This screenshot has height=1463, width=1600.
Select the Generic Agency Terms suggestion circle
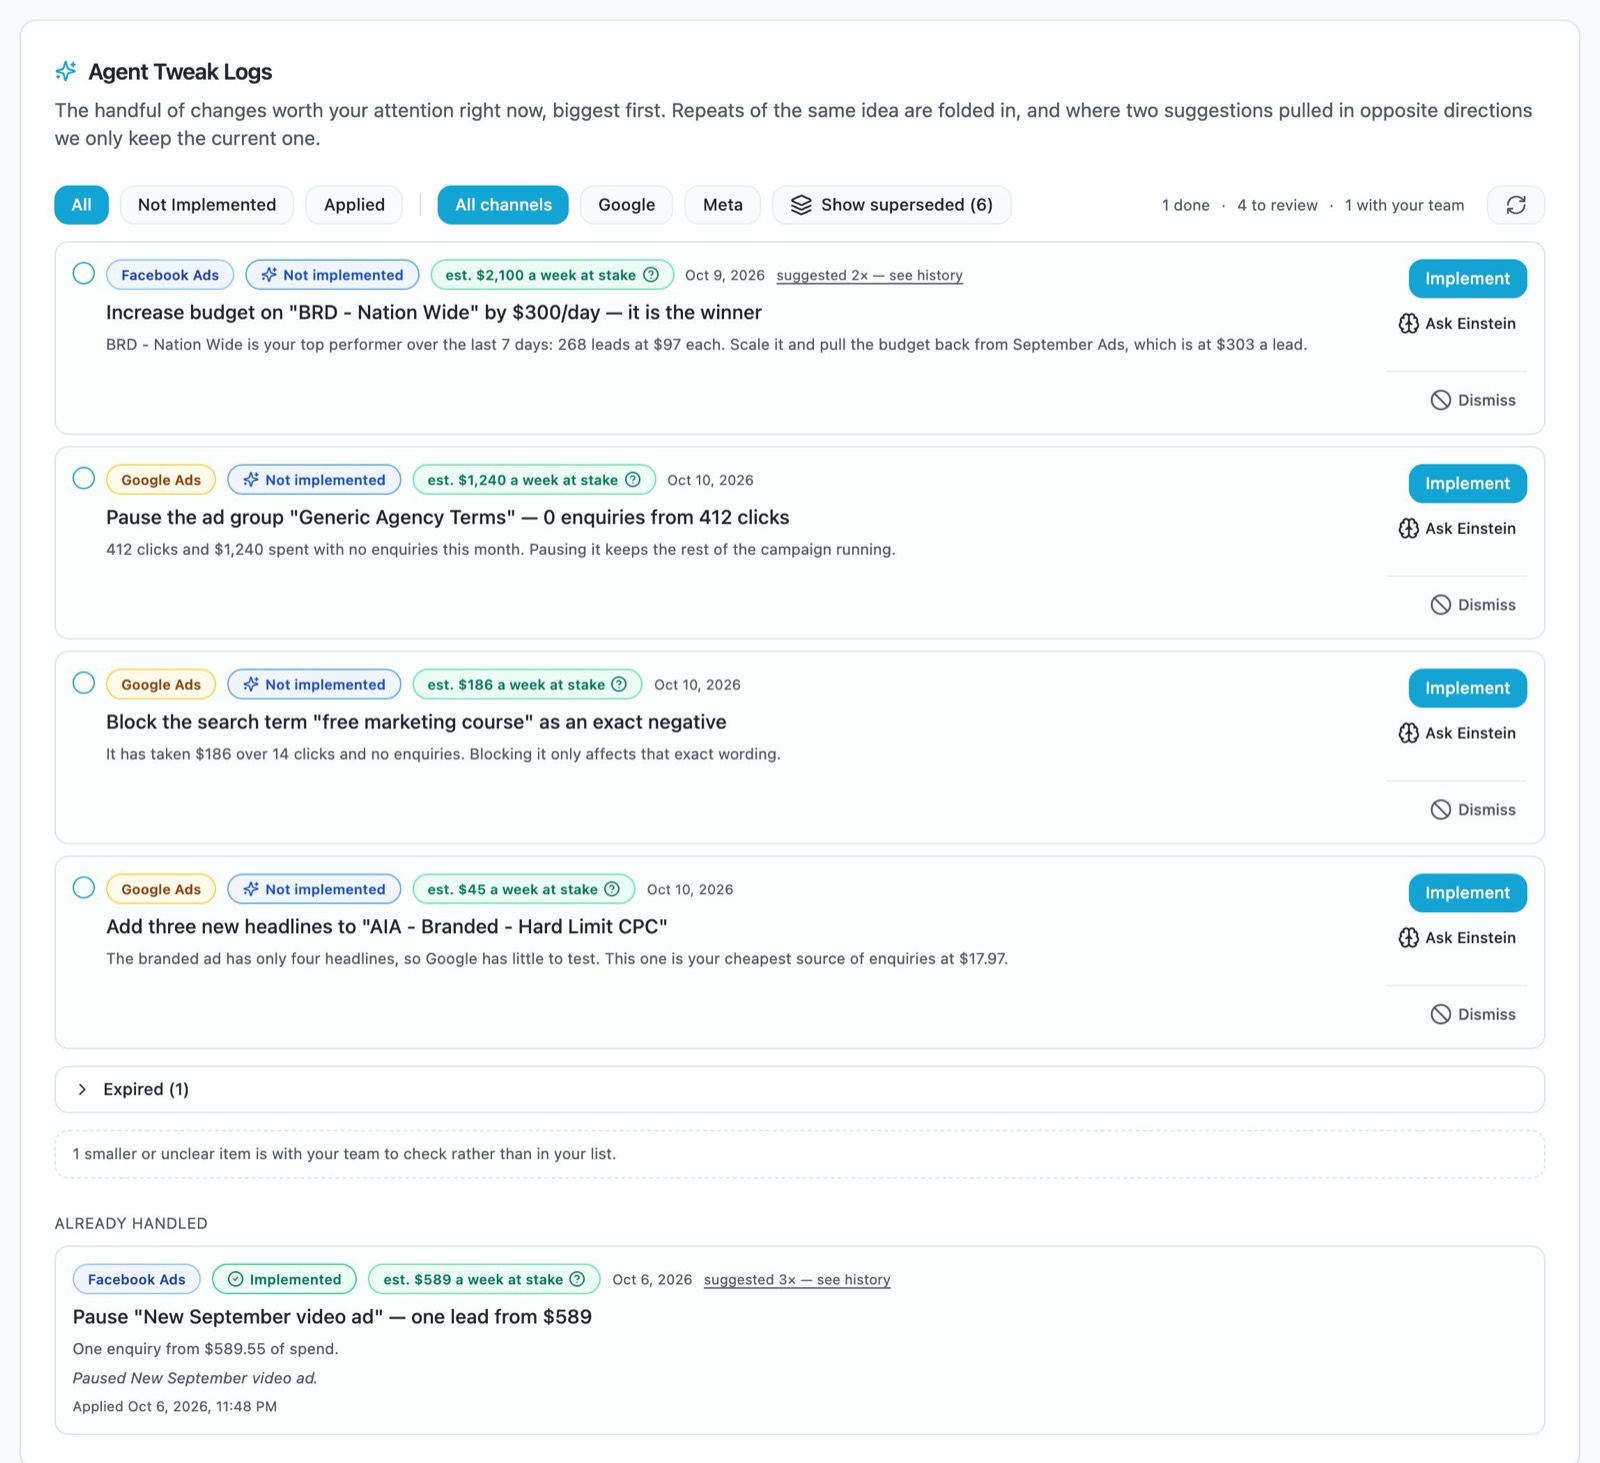(x=84, y=478)
